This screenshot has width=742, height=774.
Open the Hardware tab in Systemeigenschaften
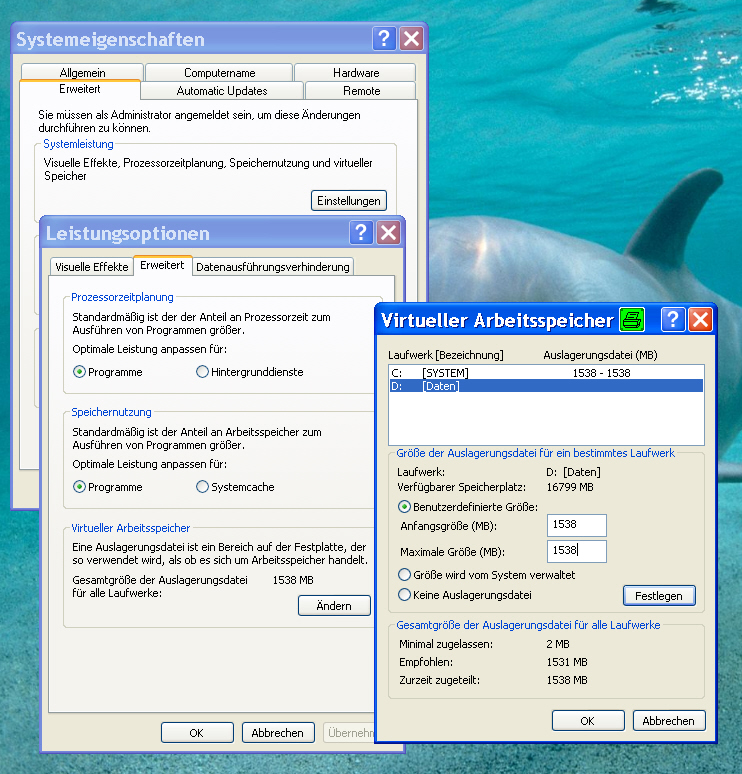point(356,73)
